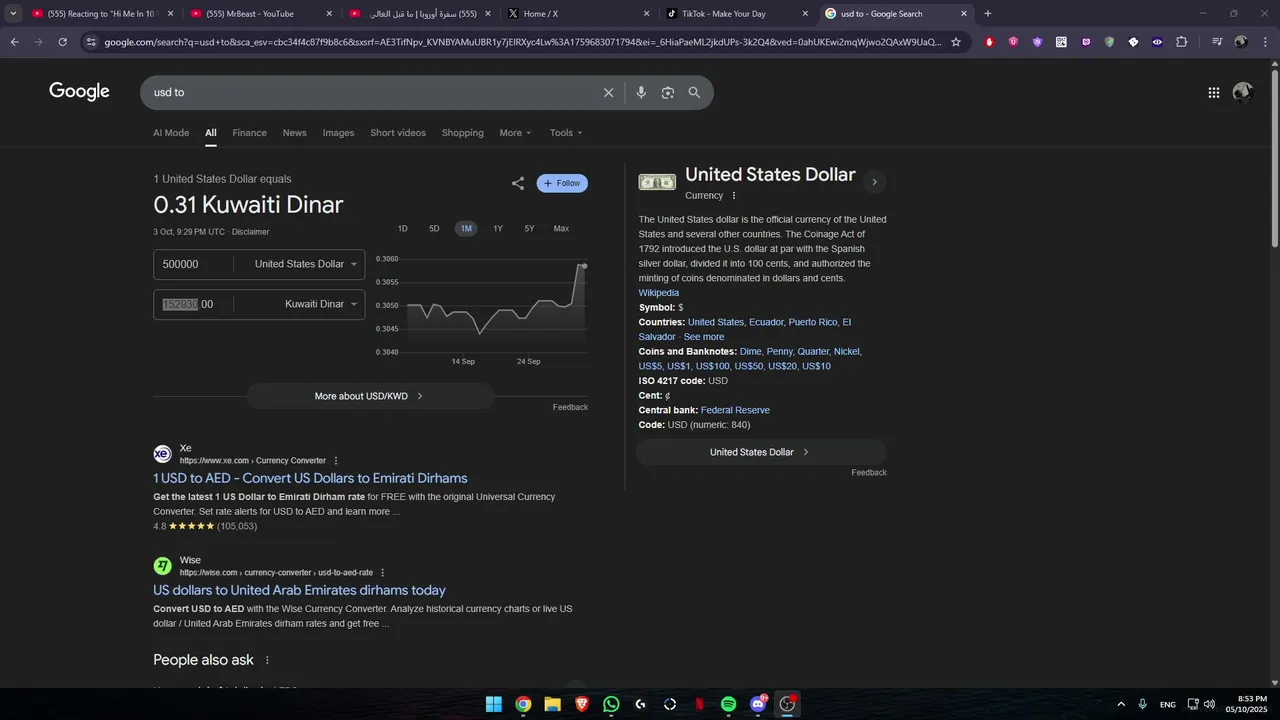Click the United States Dollar panel button
The height and width of the screenshot is (720, 1280).
[x=761, y=452]
